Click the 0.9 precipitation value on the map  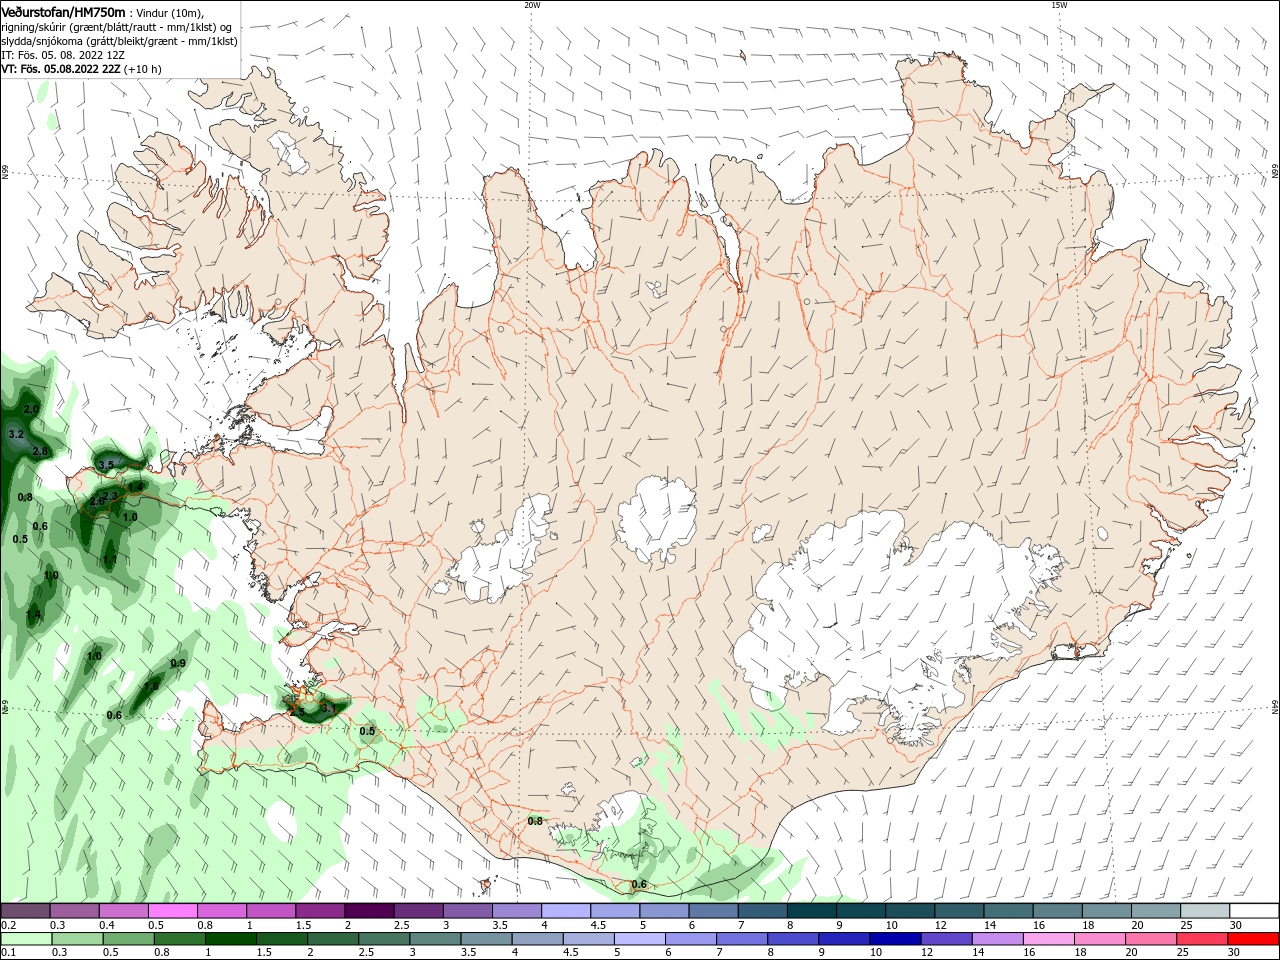pos(178,664)
